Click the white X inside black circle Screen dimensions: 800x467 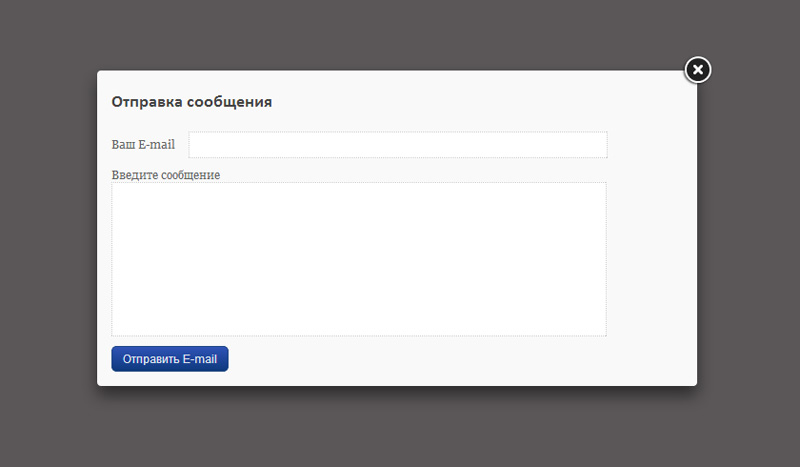tap(697, 69)
